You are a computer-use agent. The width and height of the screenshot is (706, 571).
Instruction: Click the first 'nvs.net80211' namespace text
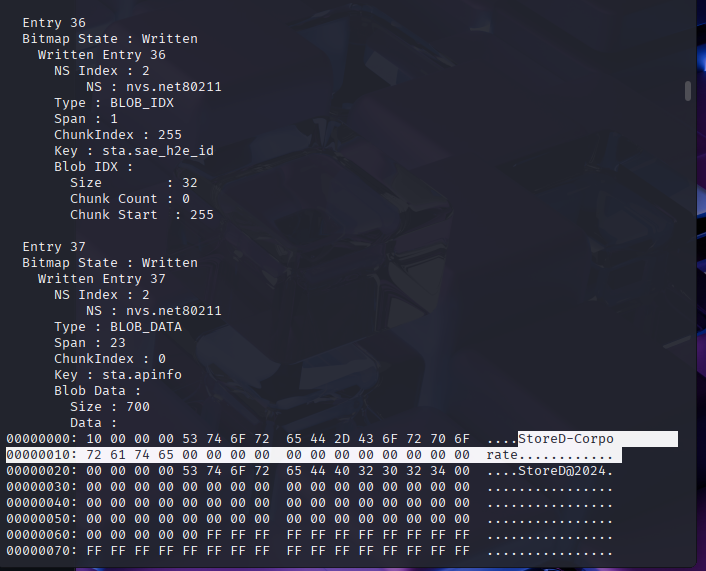coord(174,87)
